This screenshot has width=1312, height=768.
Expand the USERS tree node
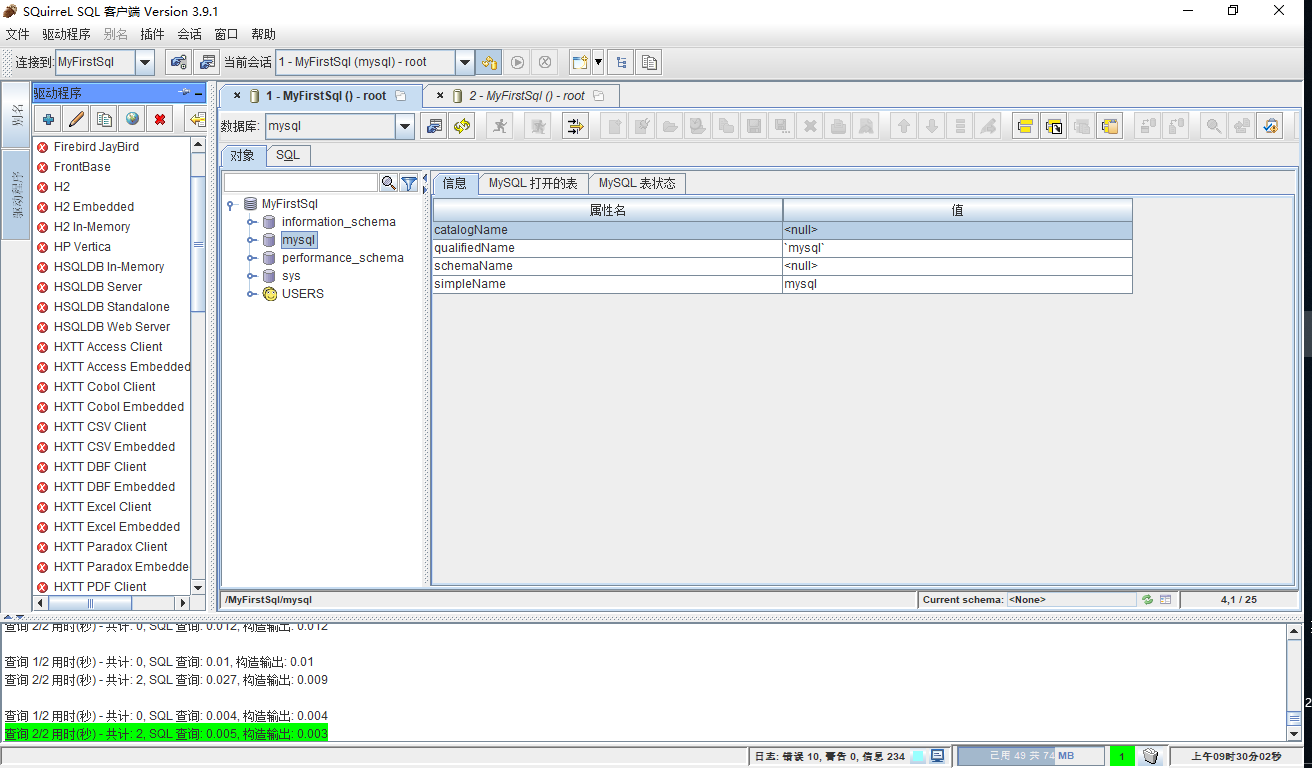tap(252, 294)
